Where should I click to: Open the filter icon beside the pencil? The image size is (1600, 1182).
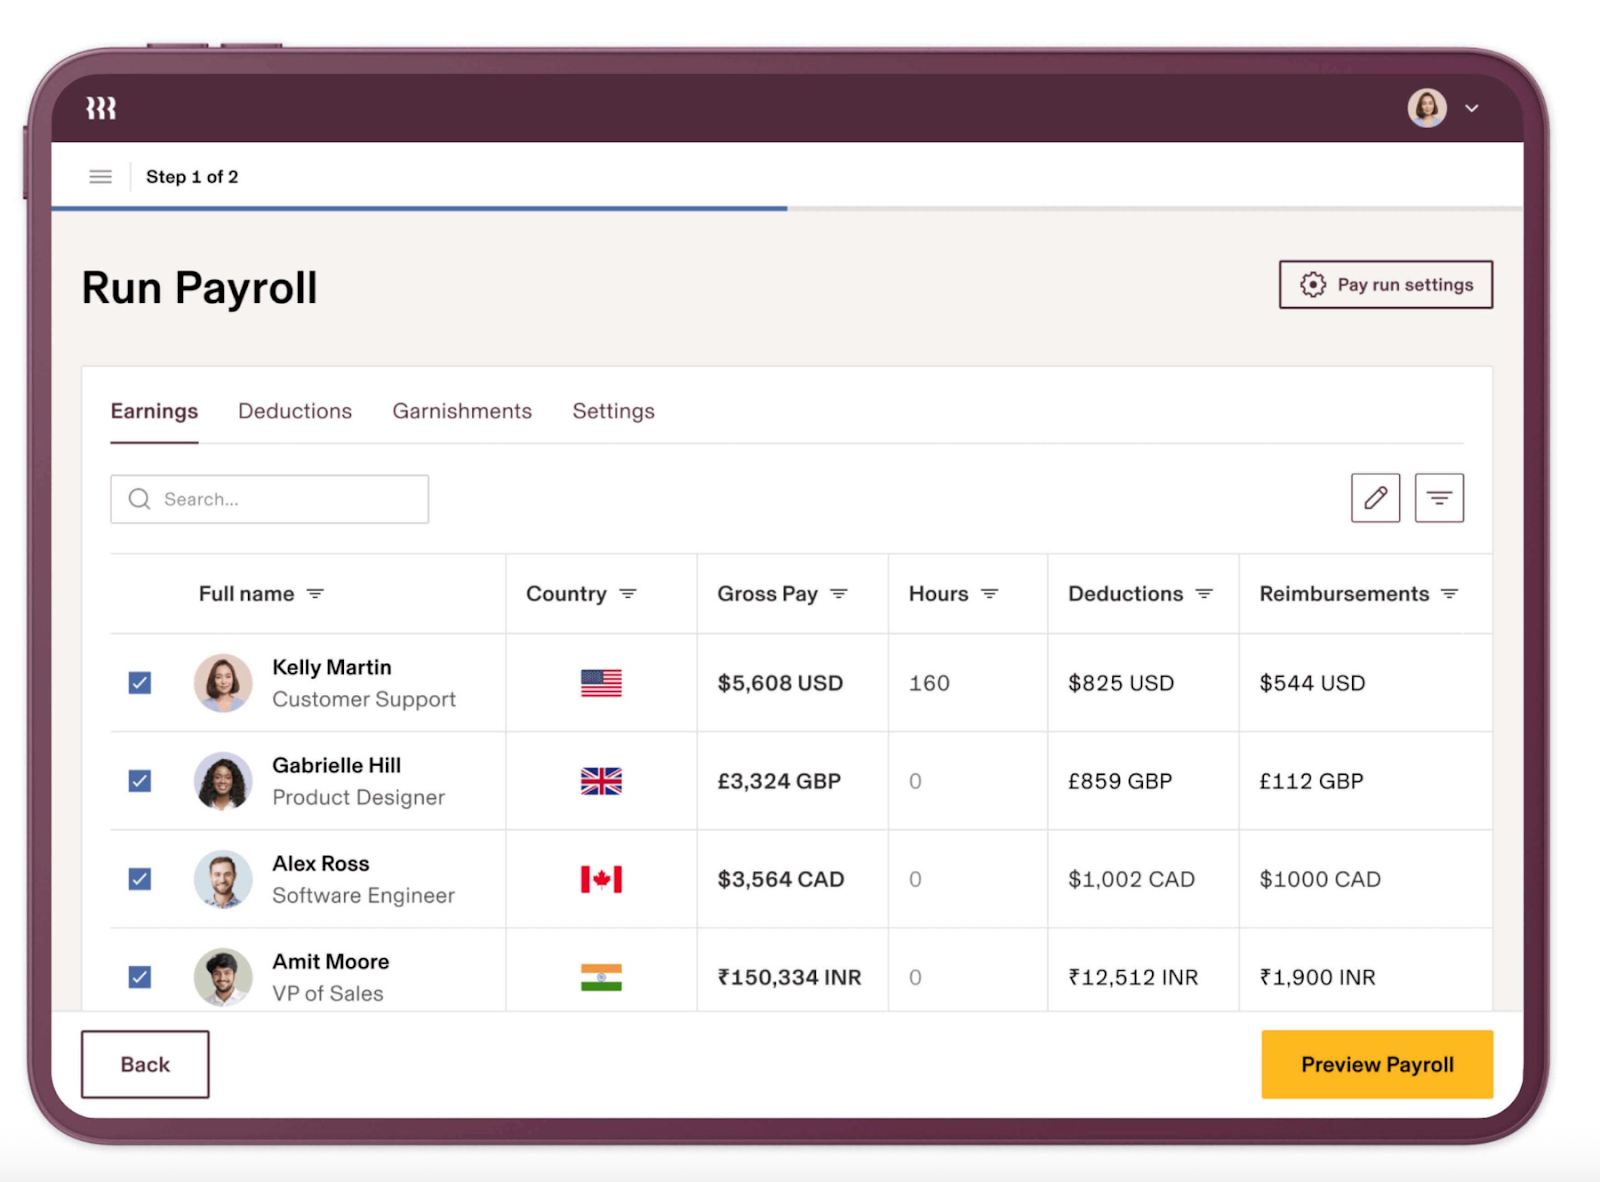click(x=1439, y=498)
